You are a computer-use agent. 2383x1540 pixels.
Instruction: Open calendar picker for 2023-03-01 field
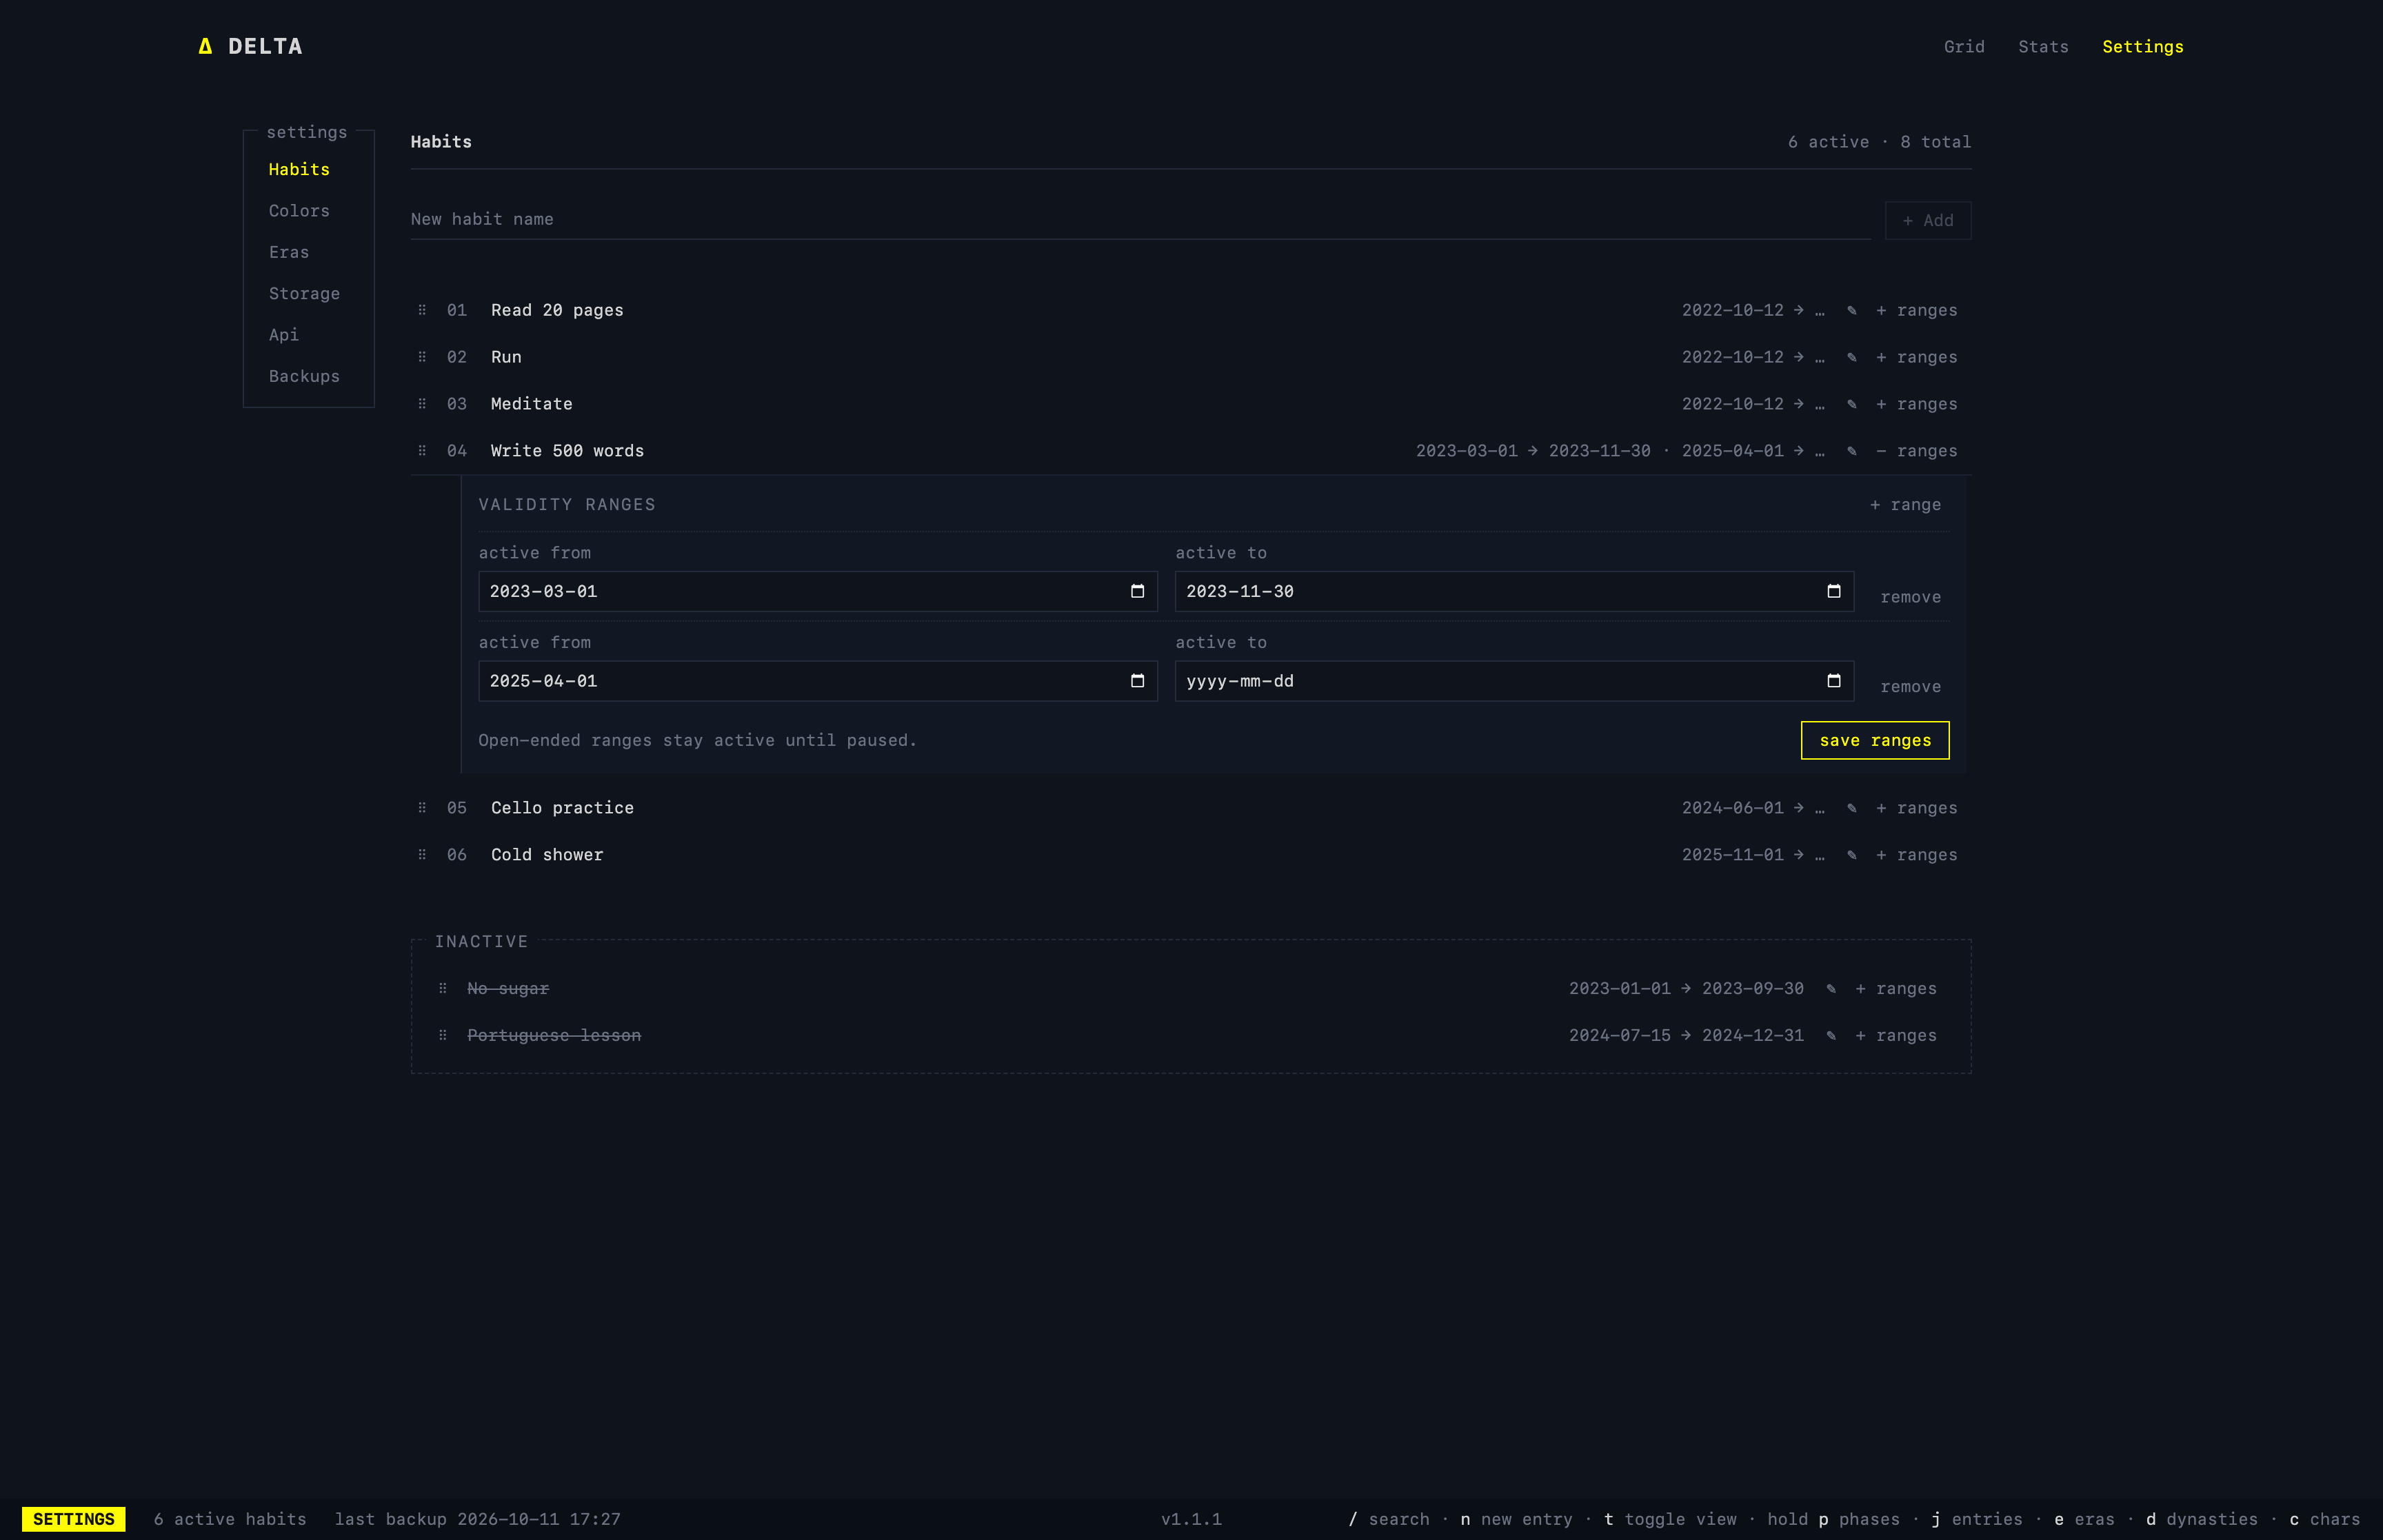coord(1137,591)
